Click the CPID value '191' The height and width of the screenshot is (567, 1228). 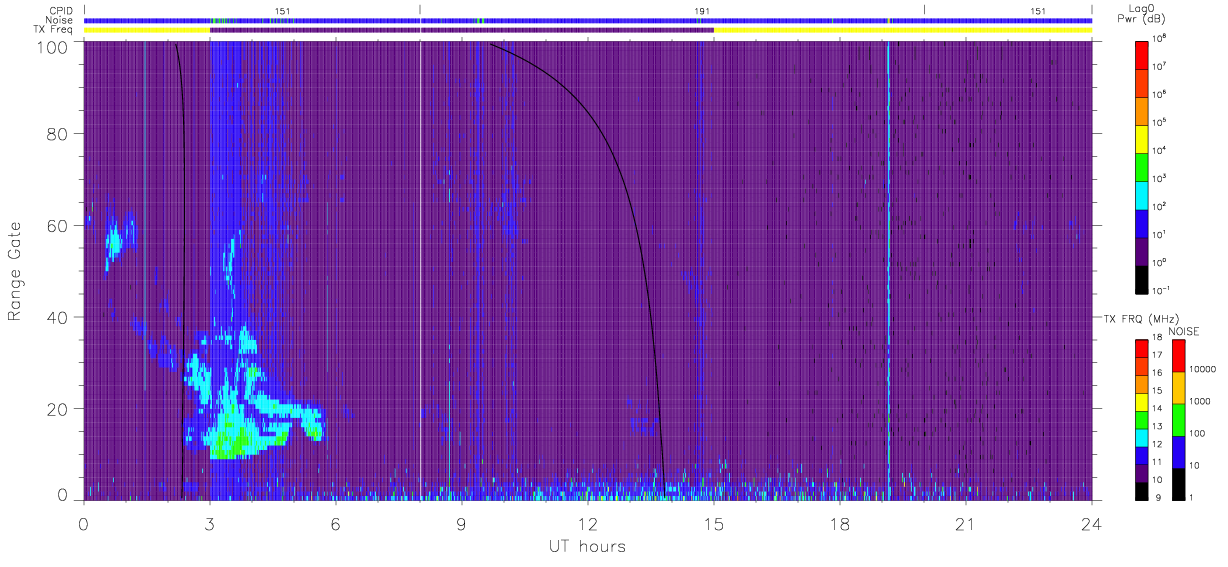coord(701,11)
